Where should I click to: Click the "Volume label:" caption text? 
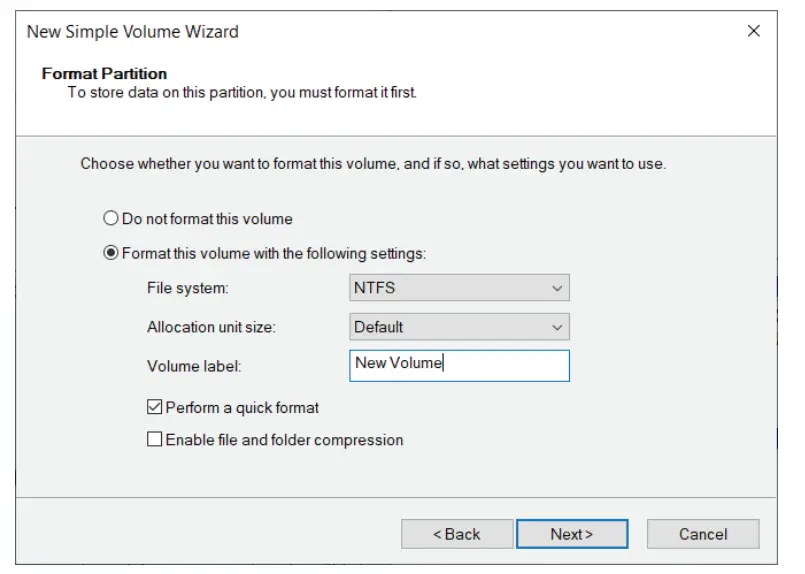point(194,366)
